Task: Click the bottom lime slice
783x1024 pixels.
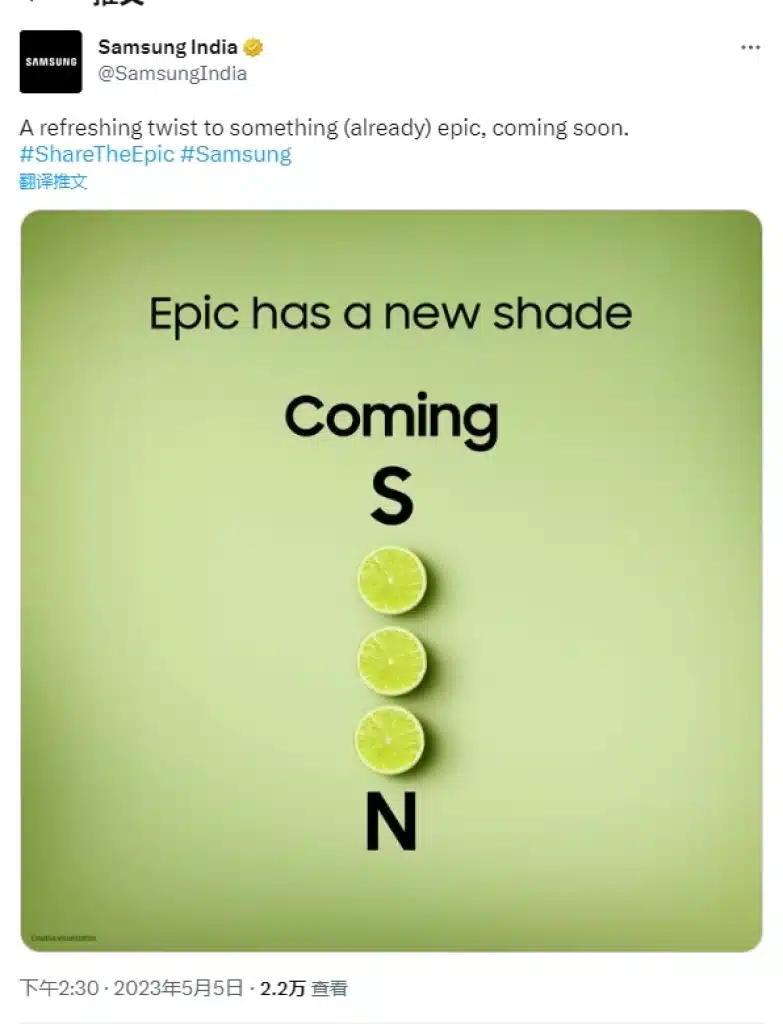Action: tap(390, 740)
